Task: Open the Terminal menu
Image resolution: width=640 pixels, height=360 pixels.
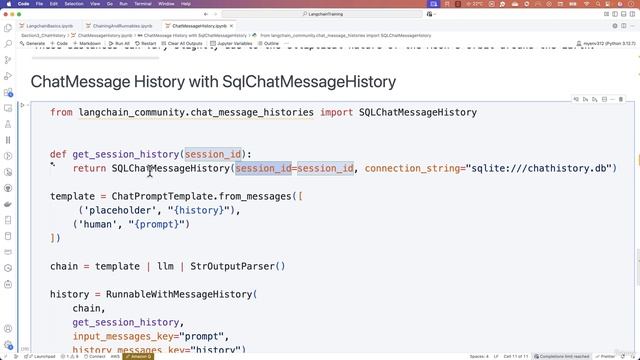Action: (143, 4)
